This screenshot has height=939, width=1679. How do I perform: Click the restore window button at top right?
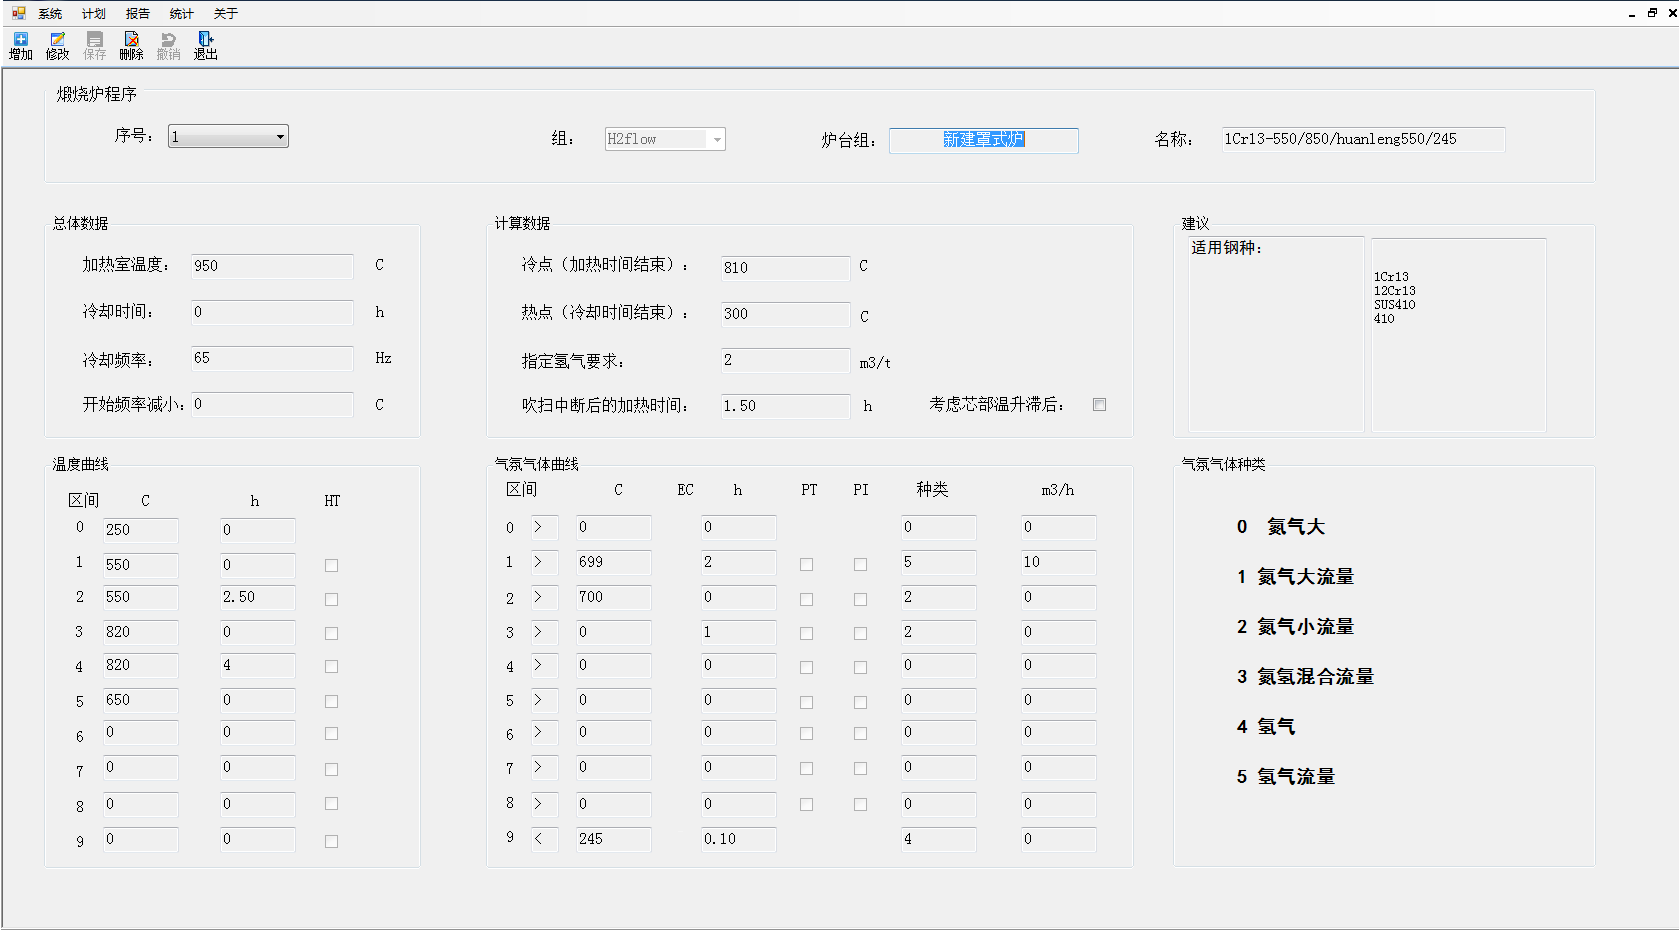[x=1652, y=13]
